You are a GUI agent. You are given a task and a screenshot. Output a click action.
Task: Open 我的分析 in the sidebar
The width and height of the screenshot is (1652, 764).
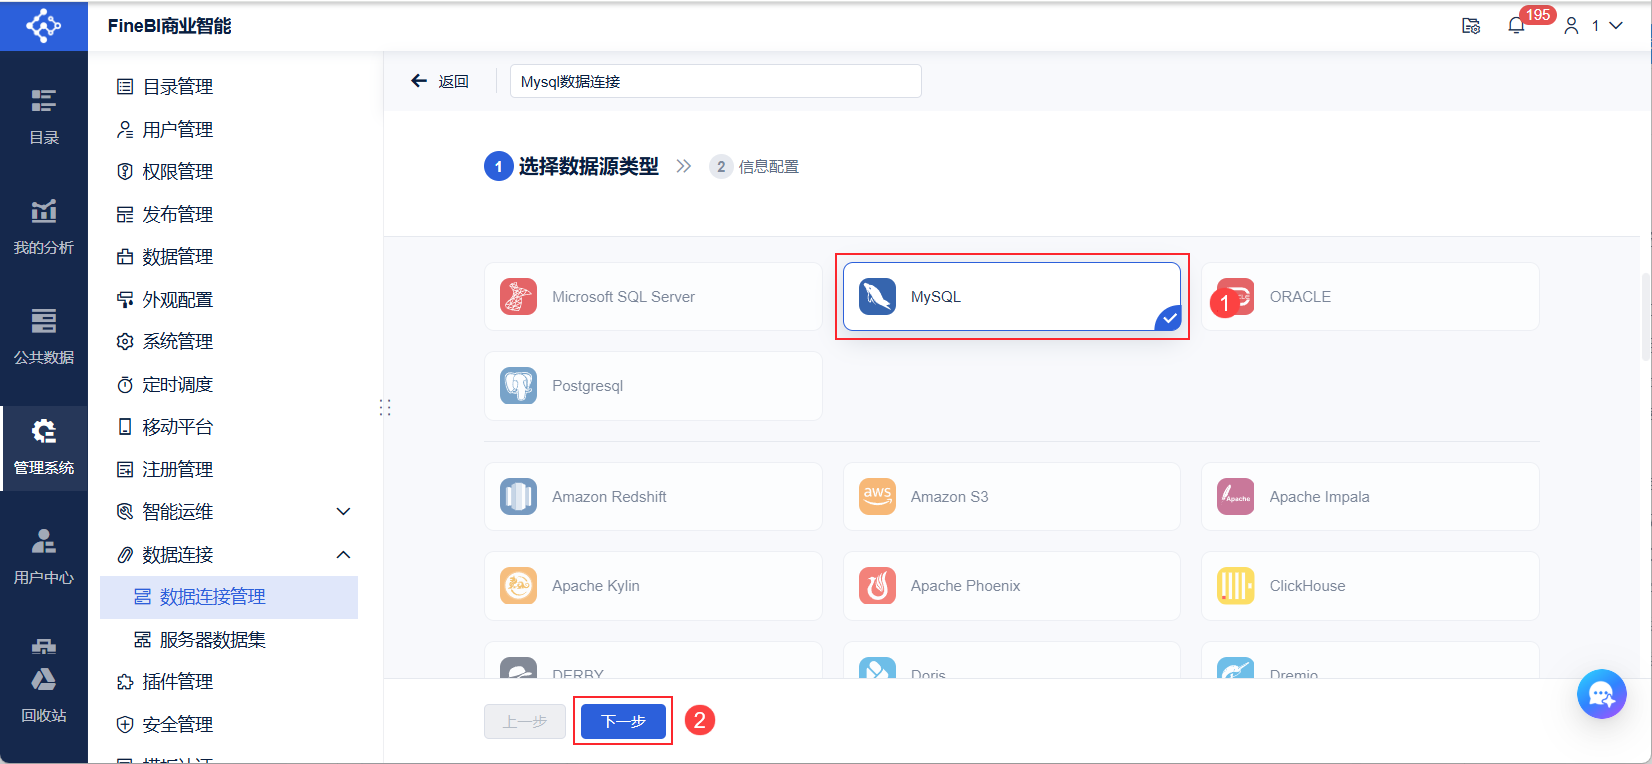pos(43,227)
